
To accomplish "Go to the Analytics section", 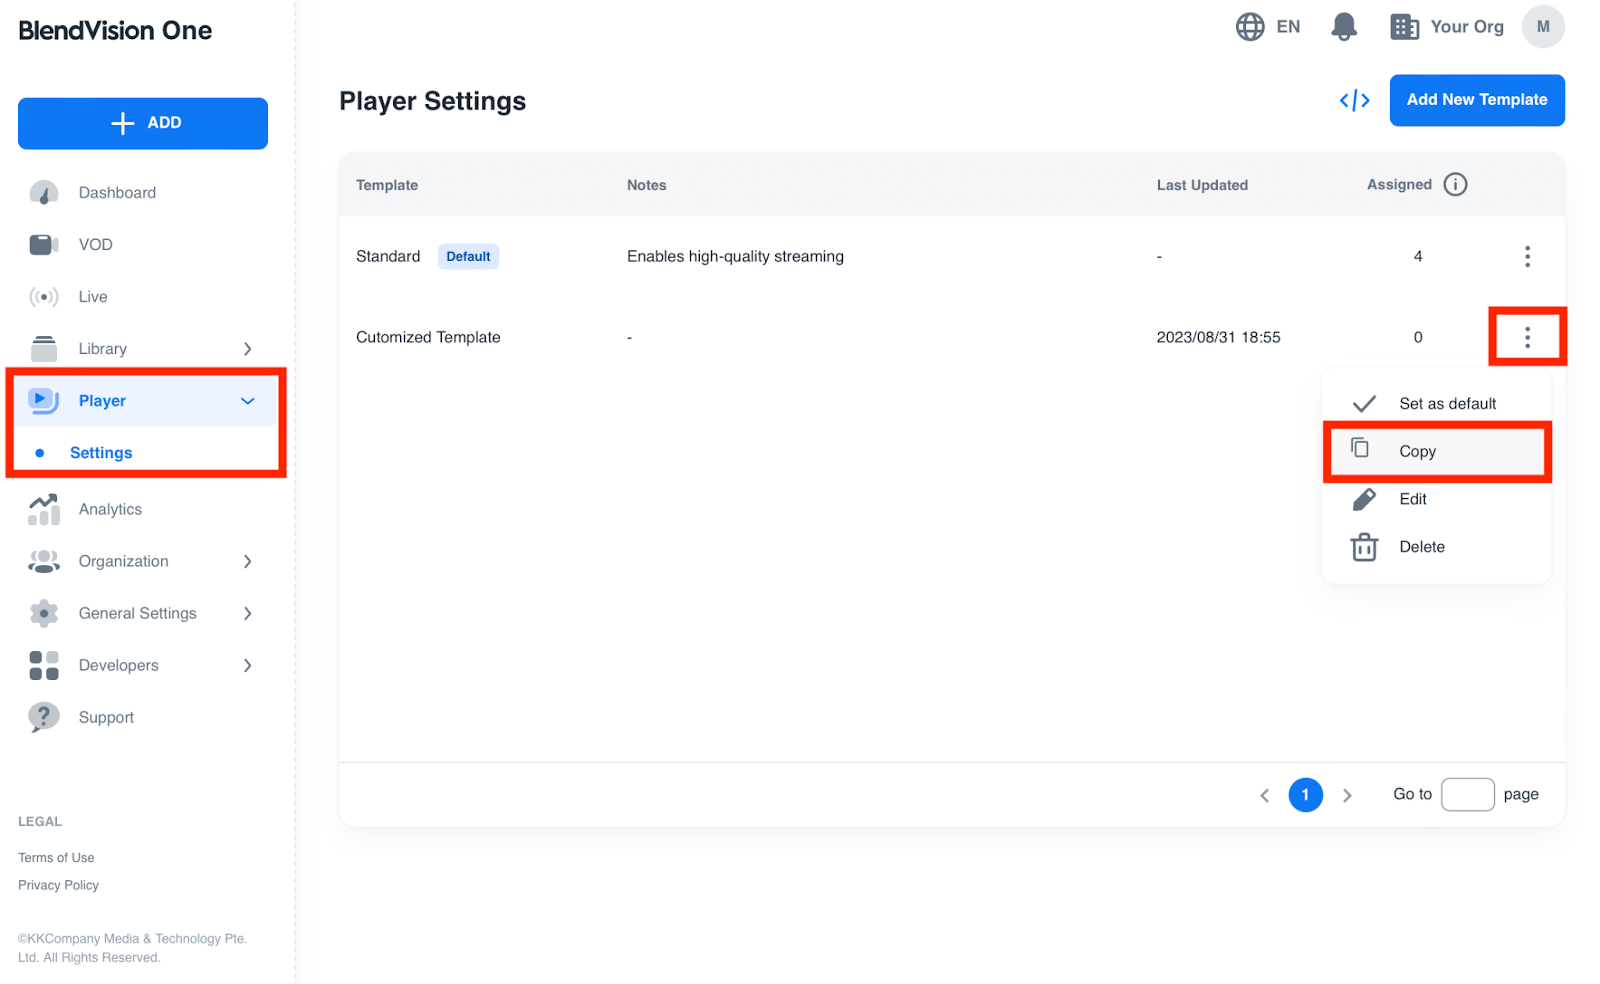I will [110, 509].
